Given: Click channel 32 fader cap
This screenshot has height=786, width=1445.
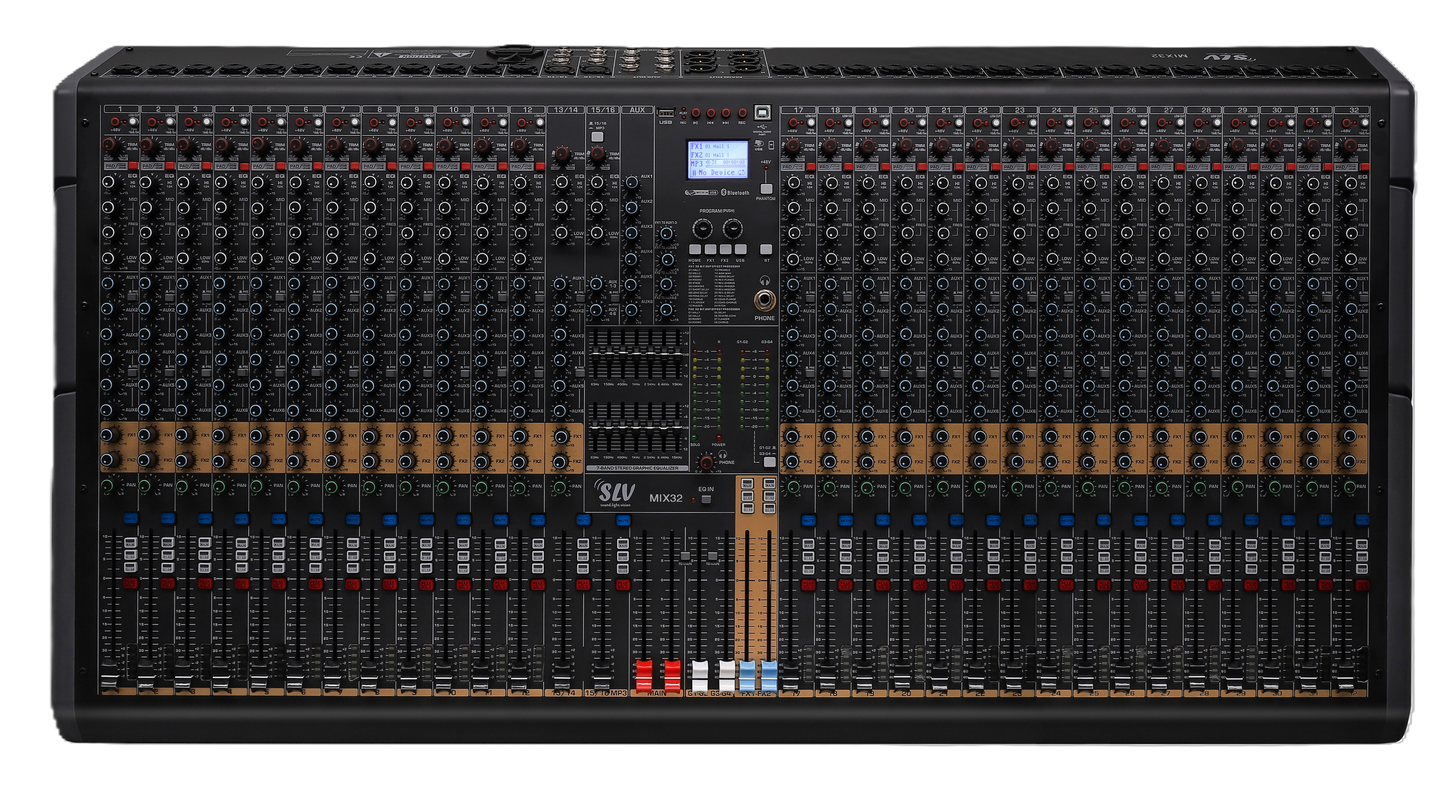Looking at the screenshot, I should click(1344, 676).
